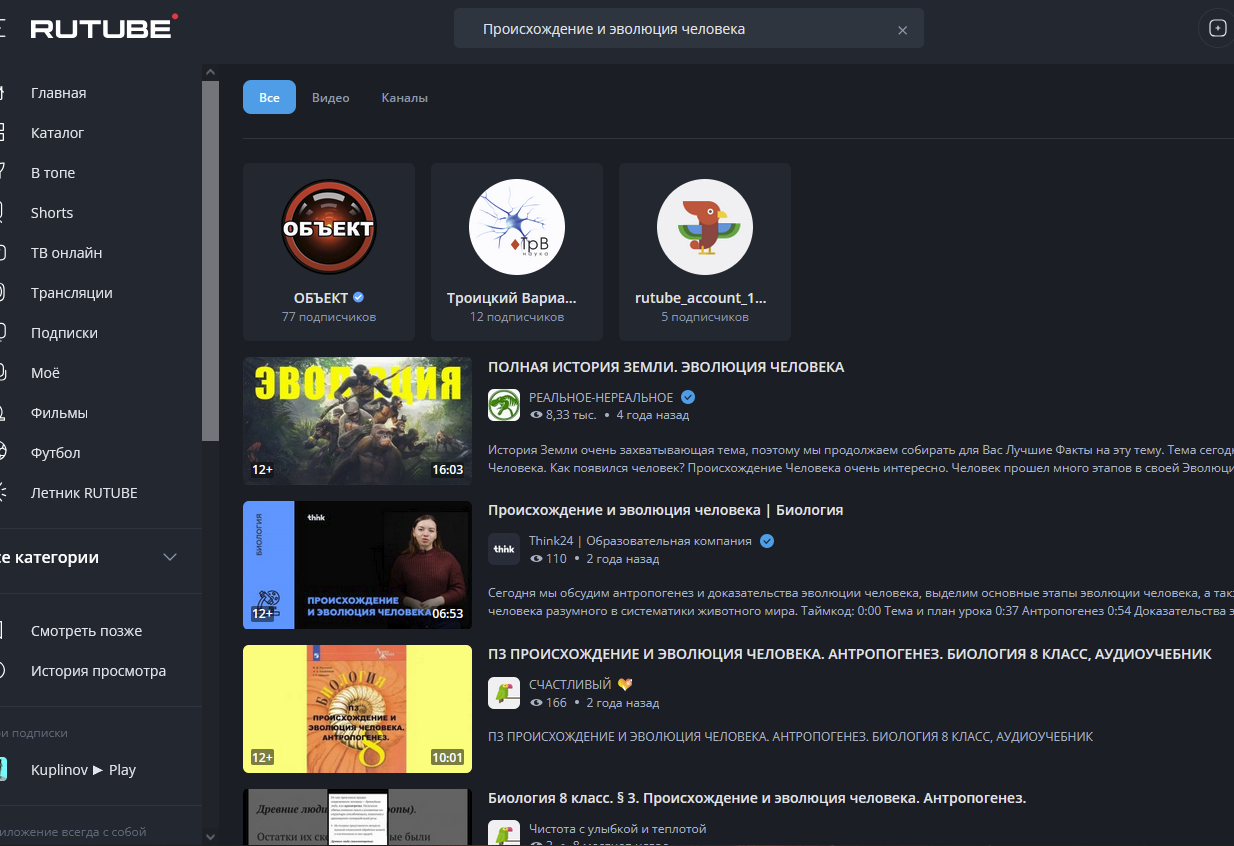Click the sidebar scrollbar down arrow
Screen dimensions: 1234x846
(x=210, y=836)
